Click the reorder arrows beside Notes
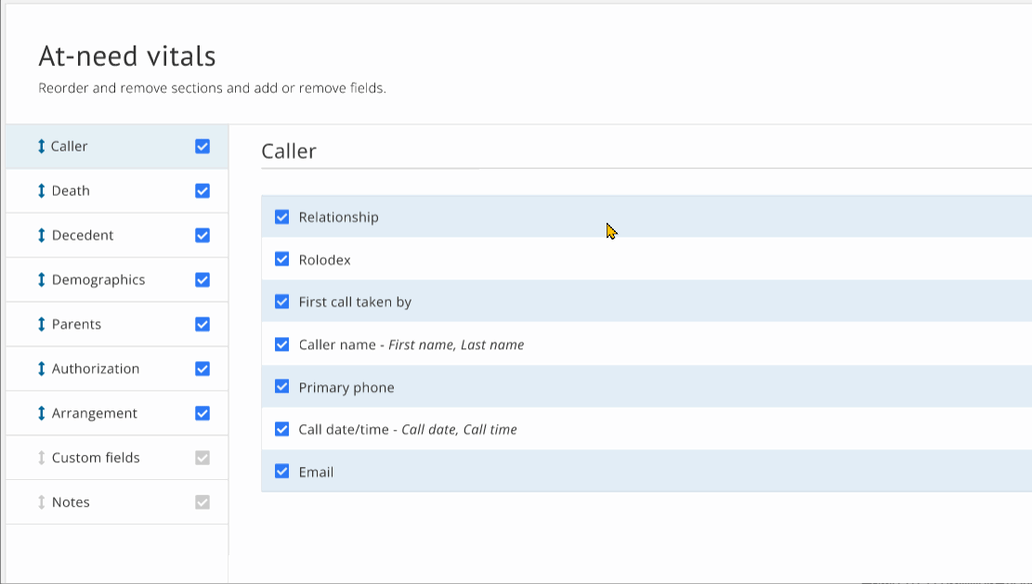Image resolution: width=1032 pixels, height=584 pixels. click(x=40, y=501)
